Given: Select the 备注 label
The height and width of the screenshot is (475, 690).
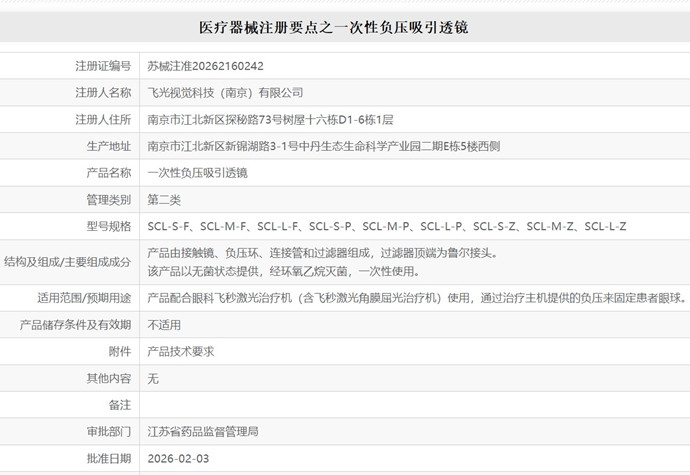Looking at the screenshot, I should 120,405.
